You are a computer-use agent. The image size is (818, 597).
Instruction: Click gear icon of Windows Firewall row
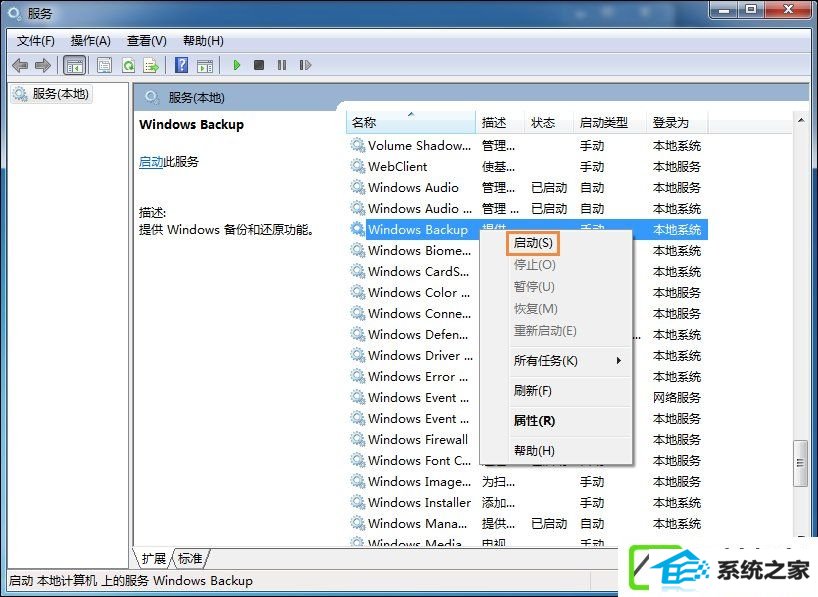357,439
